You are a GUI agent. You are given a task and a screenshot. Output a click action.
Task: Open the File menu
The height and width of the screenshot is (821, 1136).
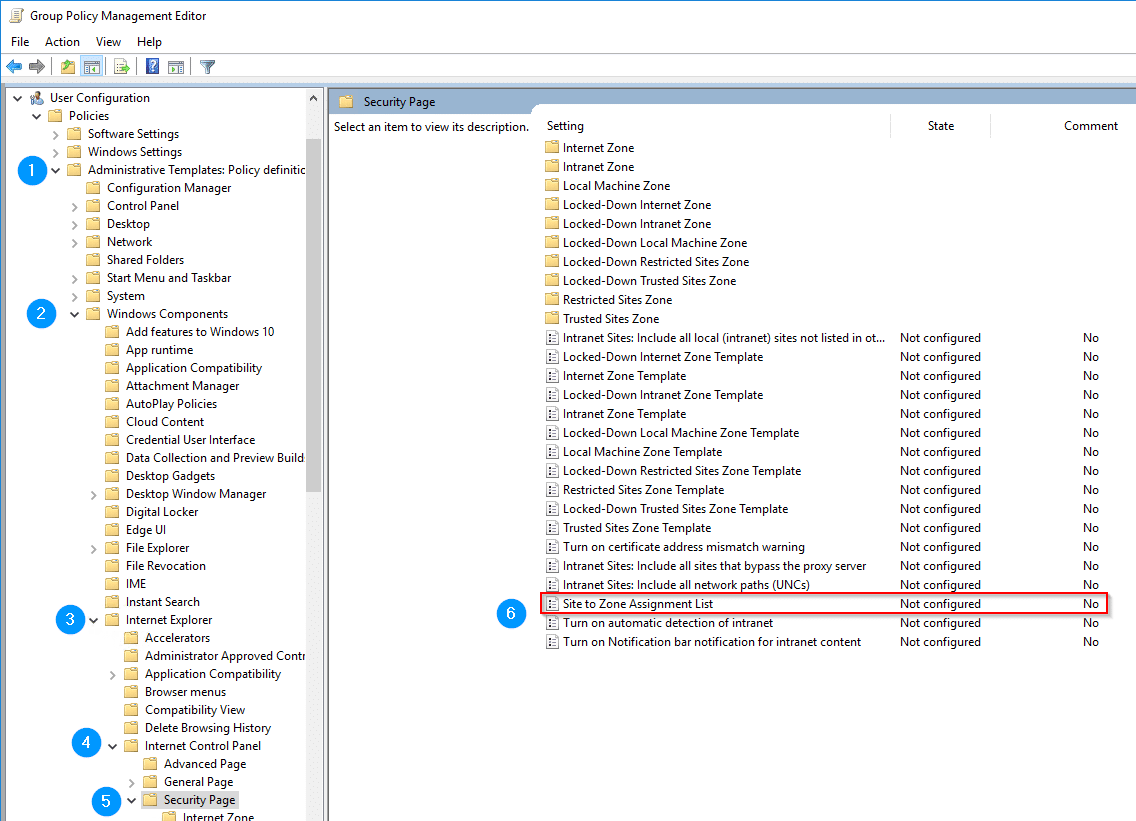tap(20, 41)
